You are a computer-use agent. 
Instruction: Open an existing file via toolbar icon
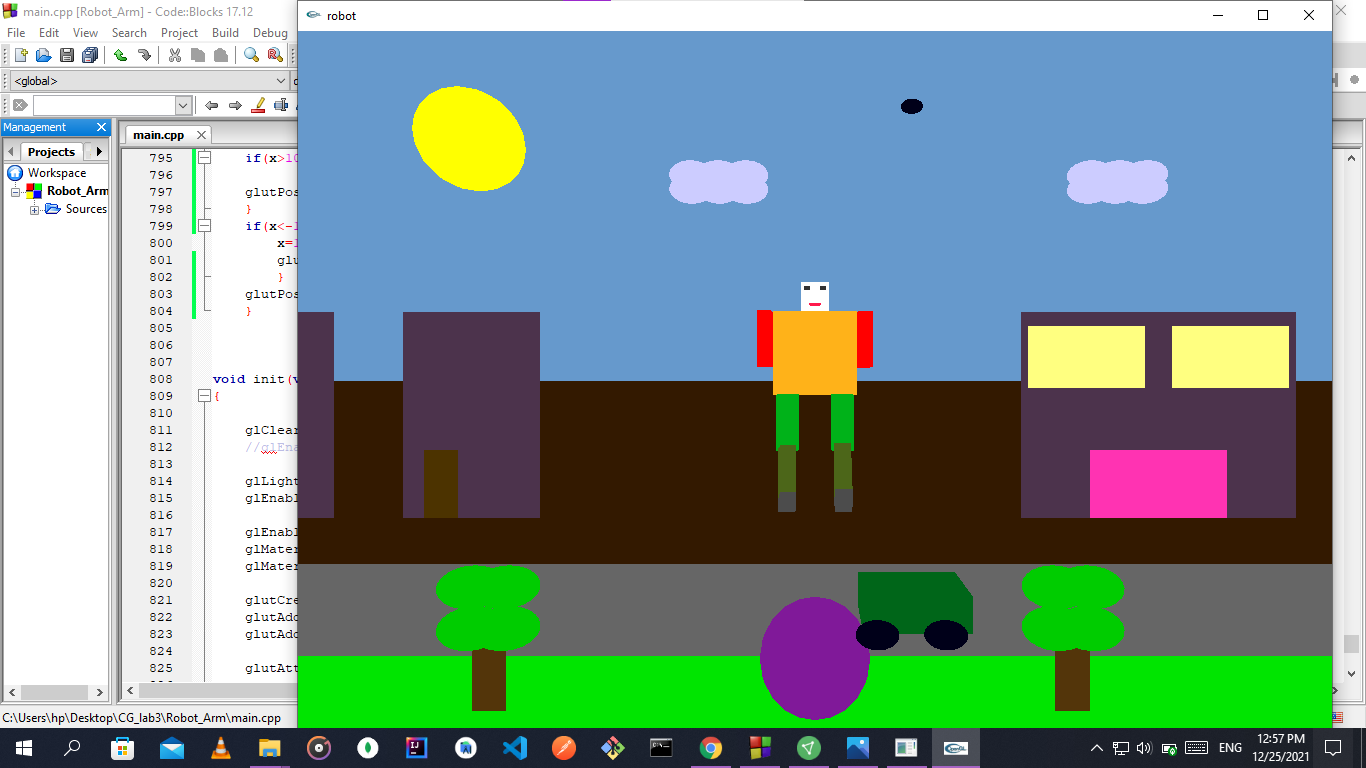pyautogui.click(x=42, y=56)
